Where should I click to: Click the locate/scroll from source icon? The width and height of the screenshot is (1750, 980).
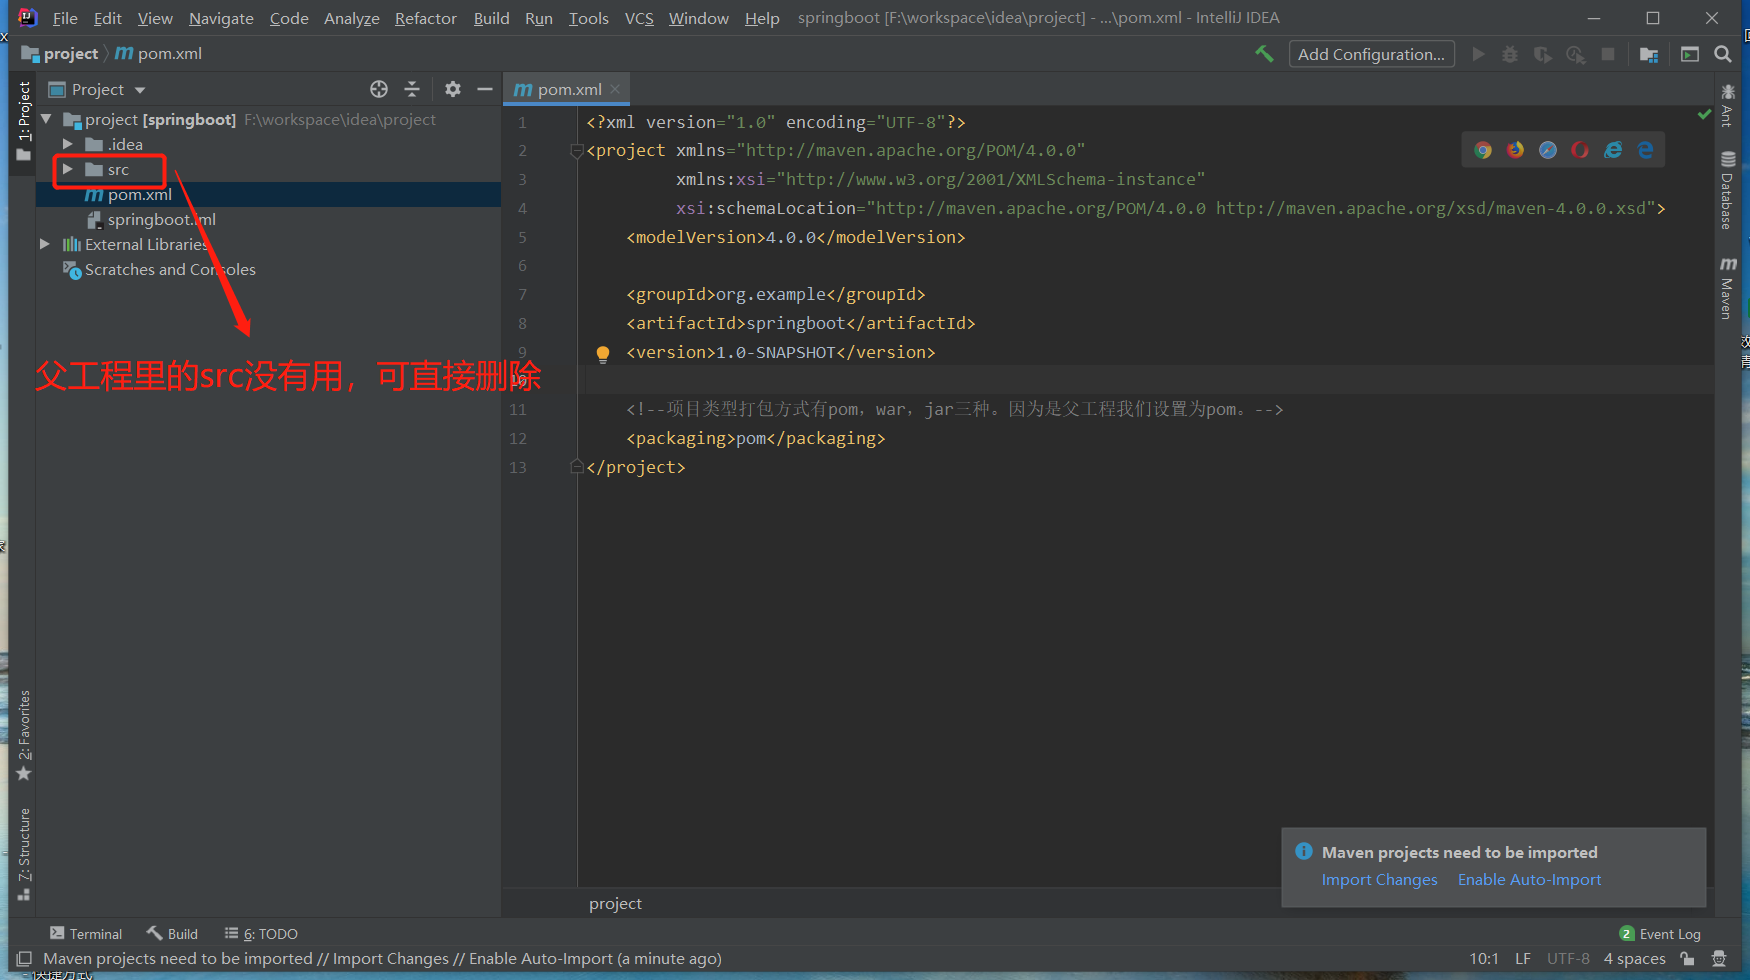pos(379,89)
